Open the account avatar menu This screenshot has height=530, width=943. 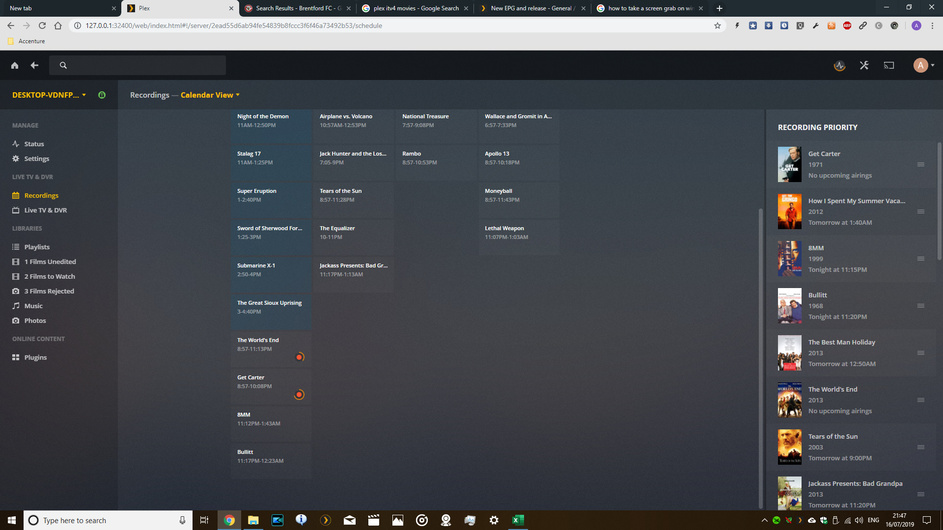(923, 65)
